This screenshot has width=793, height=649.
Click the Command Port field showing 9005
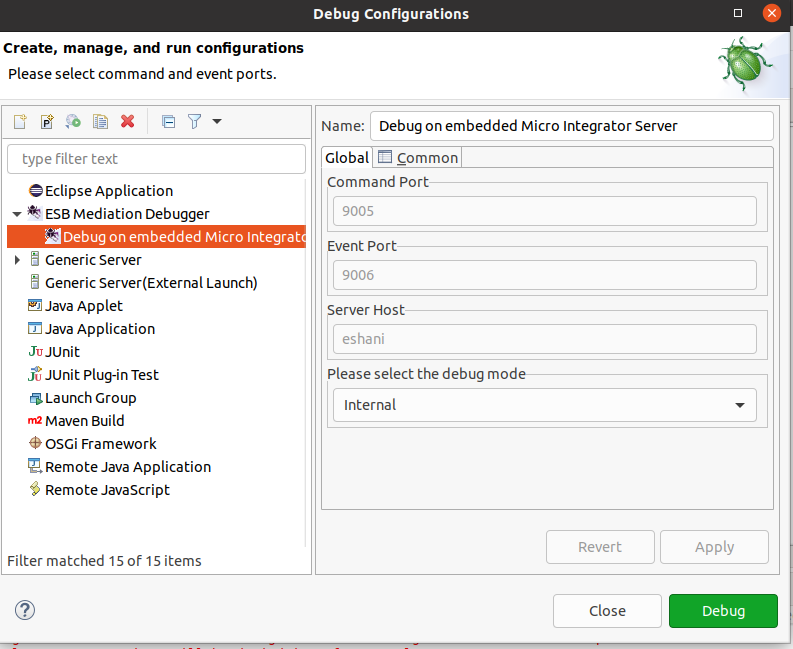click(x=545, y=211)
